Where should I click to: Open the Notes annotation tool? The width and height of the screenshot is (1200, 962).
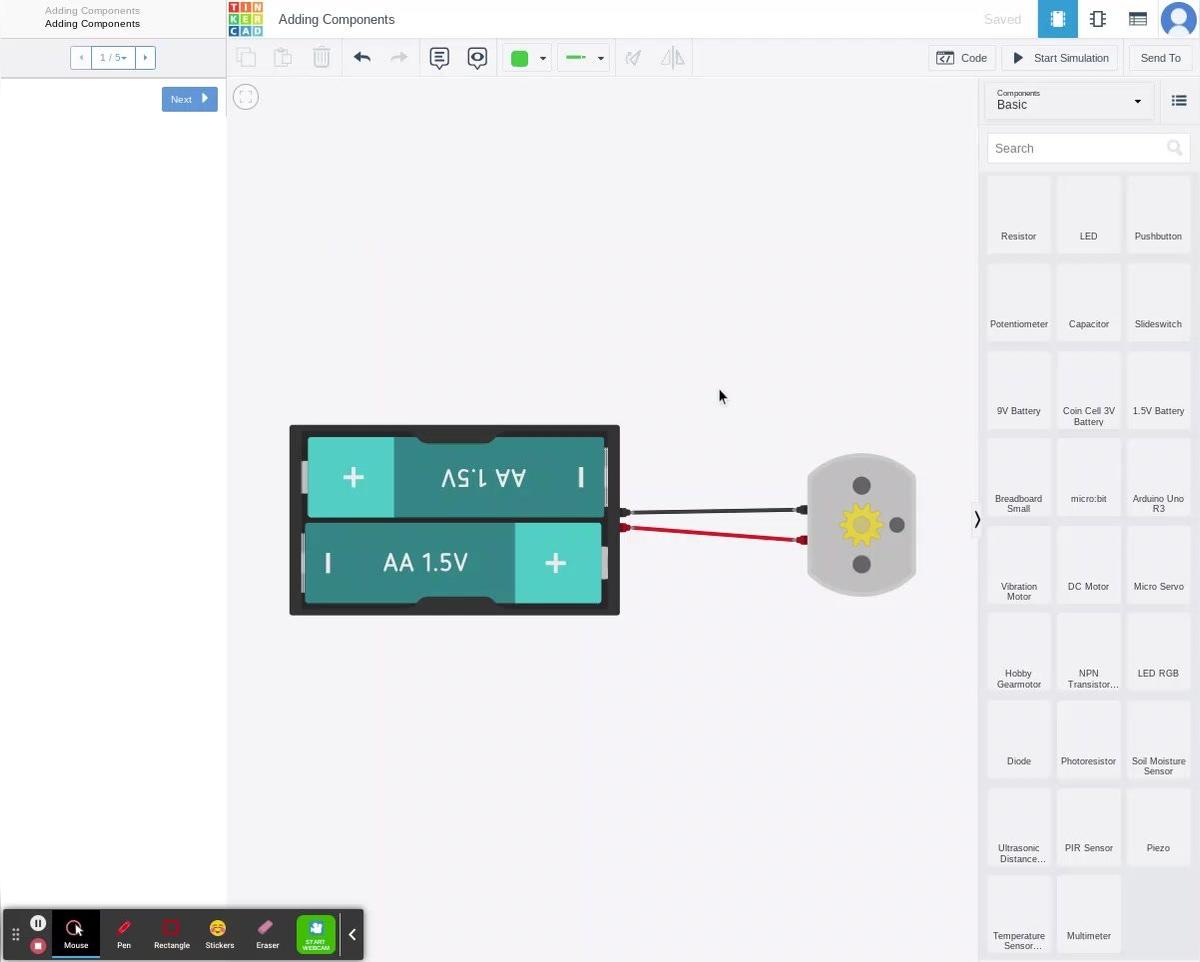[439, 58]
